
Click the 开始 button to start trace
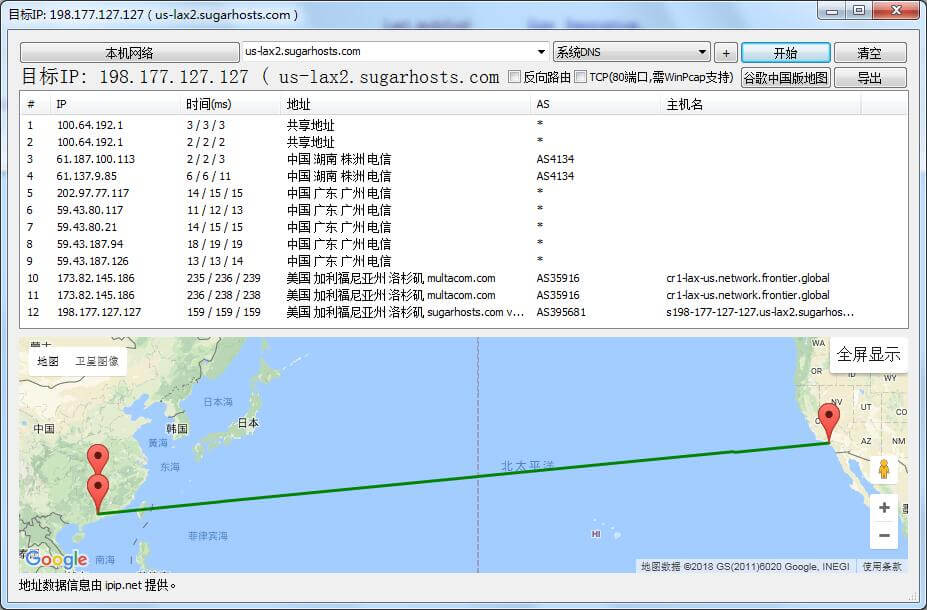click(x=785, y=53)
